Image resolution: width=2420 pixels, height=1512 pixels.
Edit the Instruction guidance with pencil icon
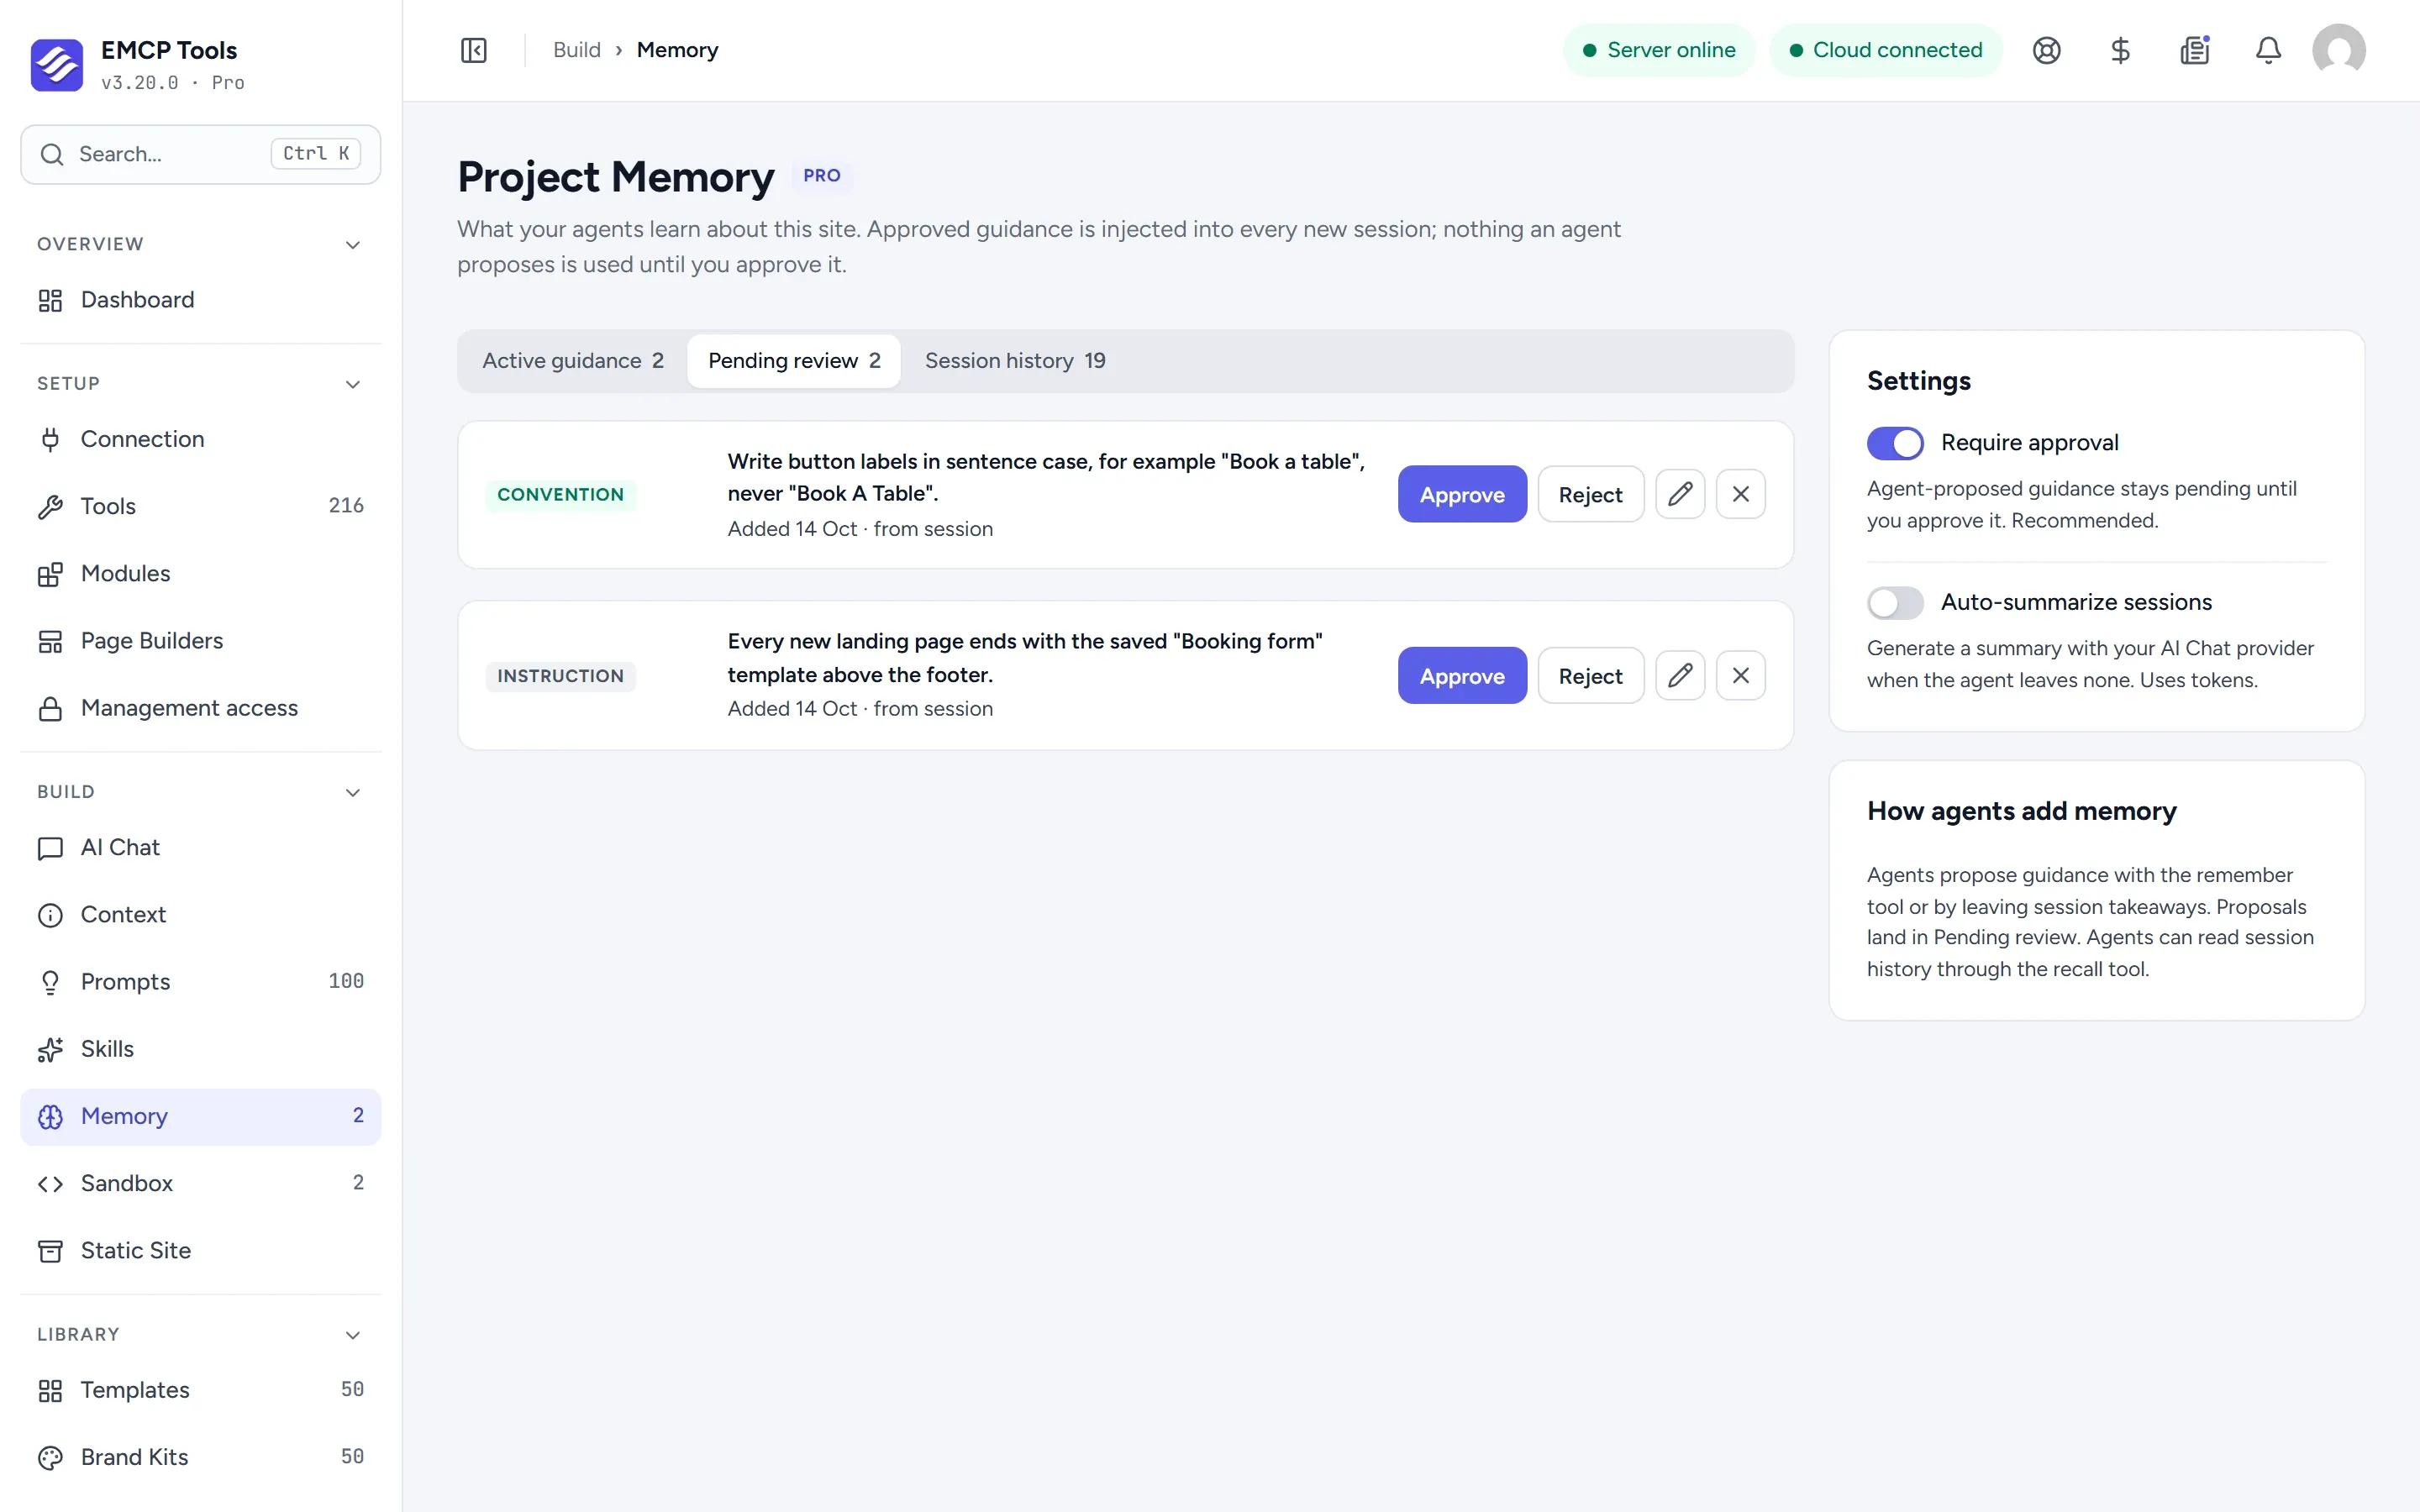pyautogui.click(x=1680, y=675)
